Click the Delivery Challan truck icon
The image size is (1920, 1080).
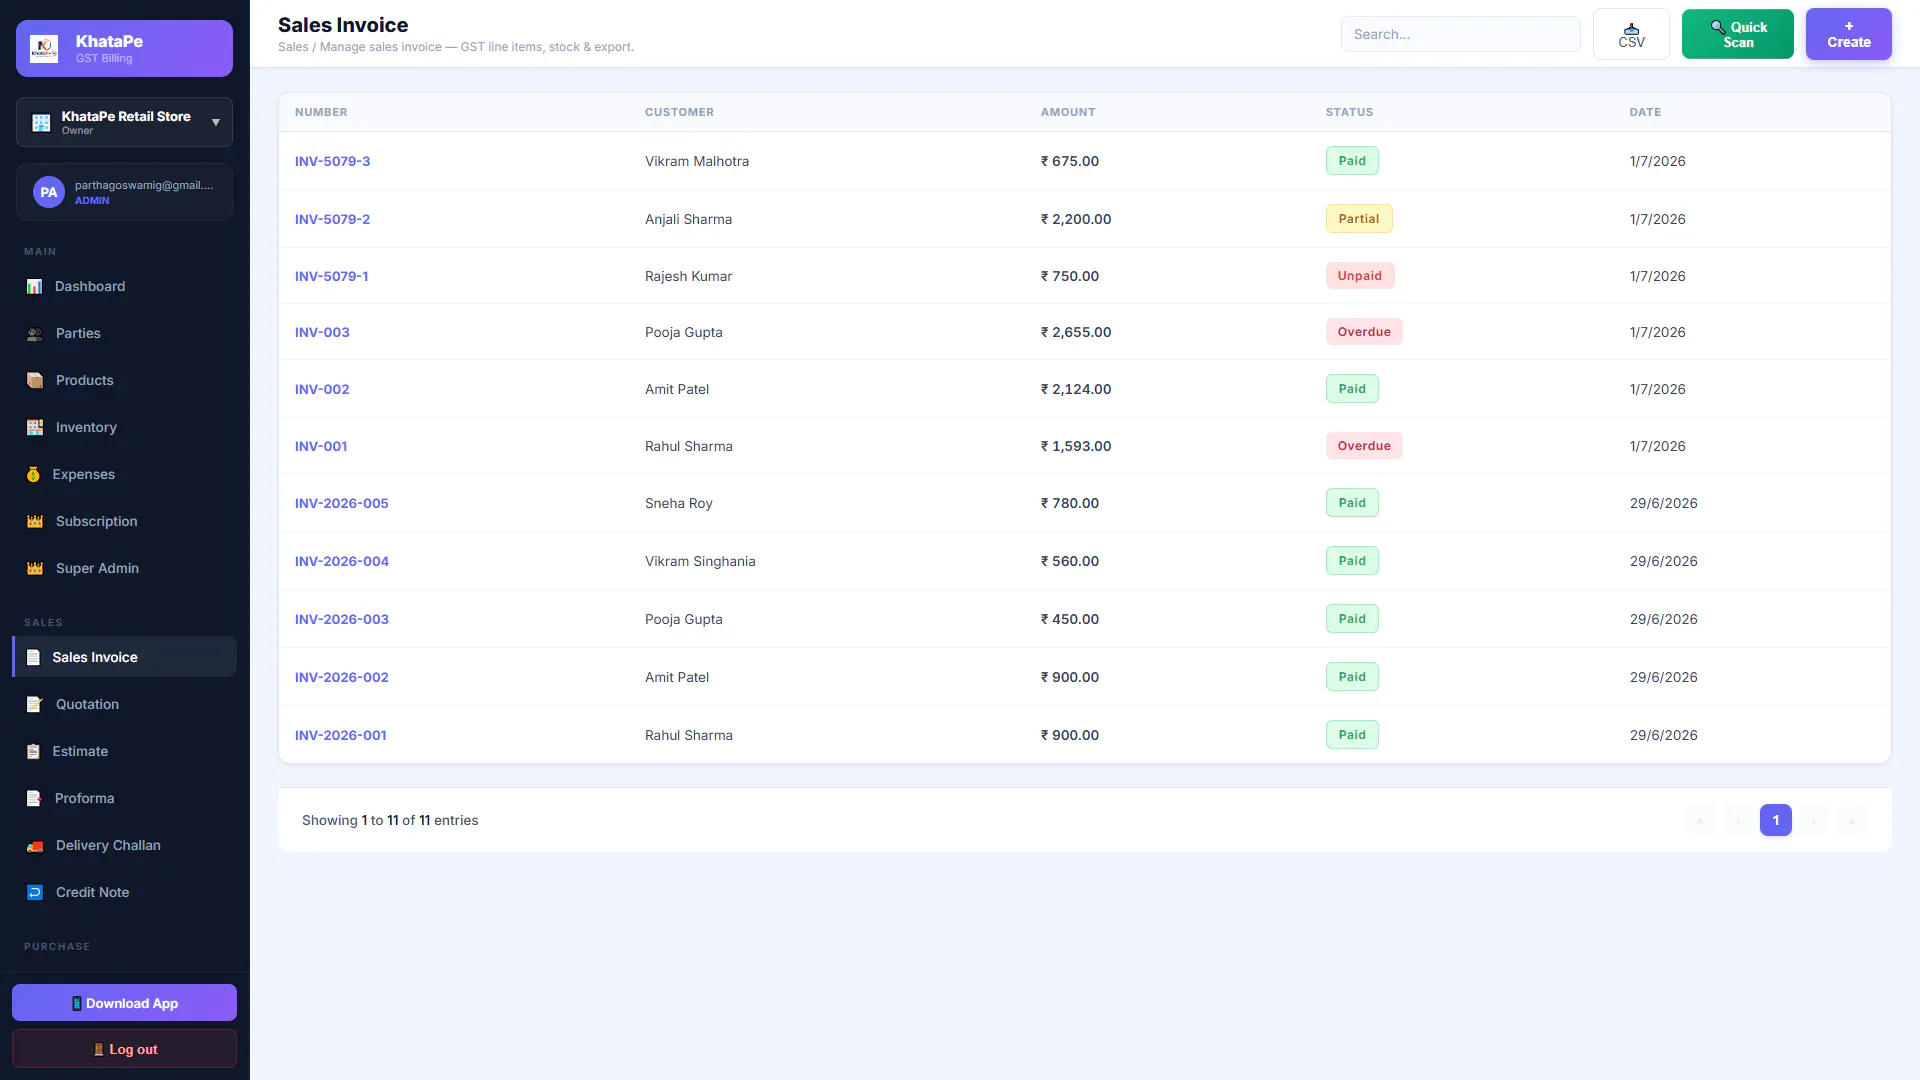coord(35,845)
